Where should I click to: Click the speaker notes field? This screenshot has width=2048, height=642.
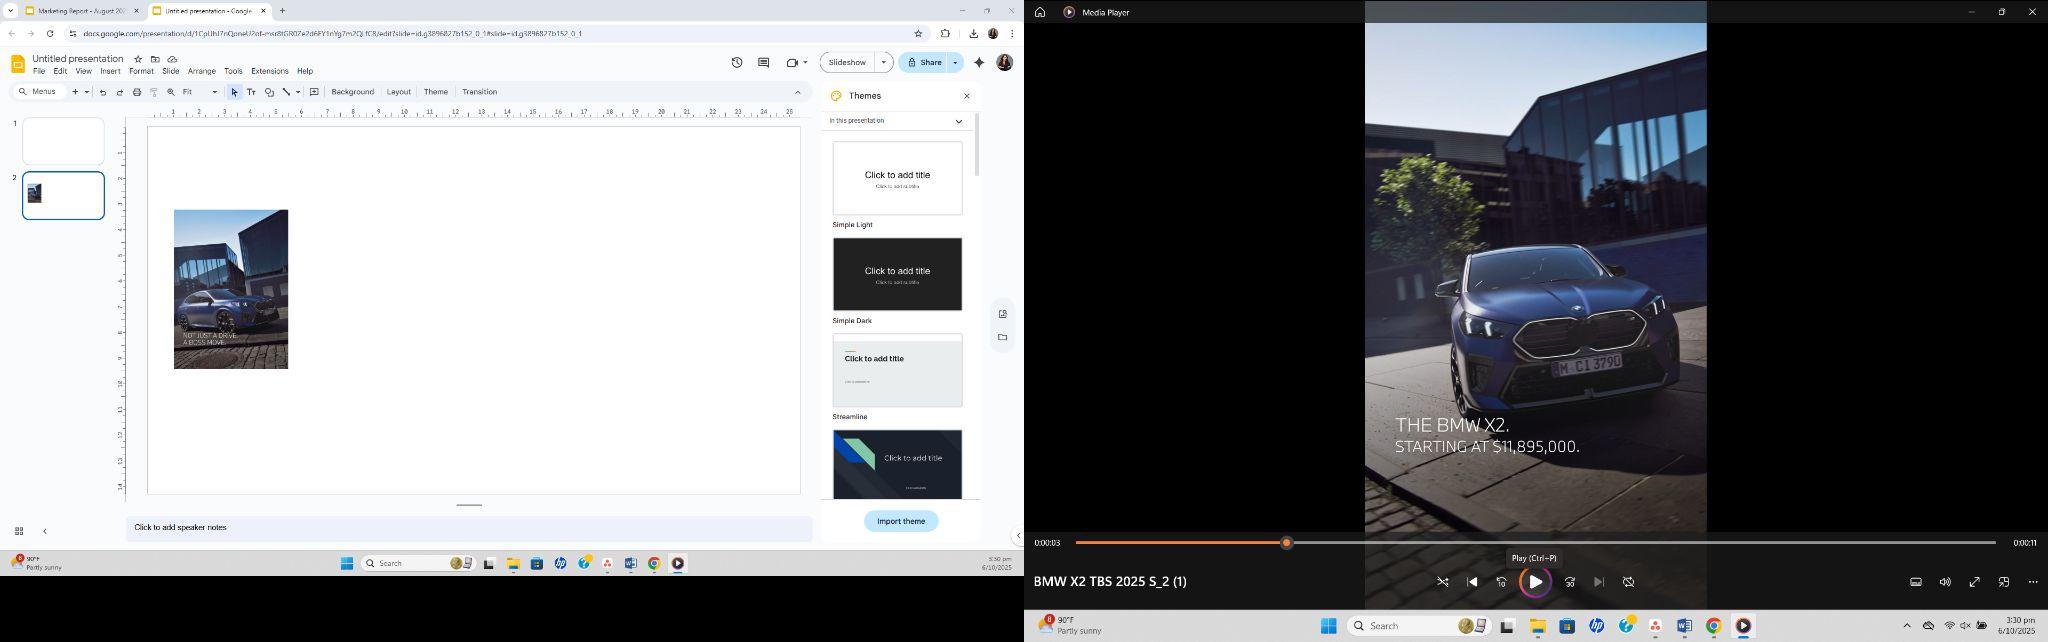click(469, 528)
